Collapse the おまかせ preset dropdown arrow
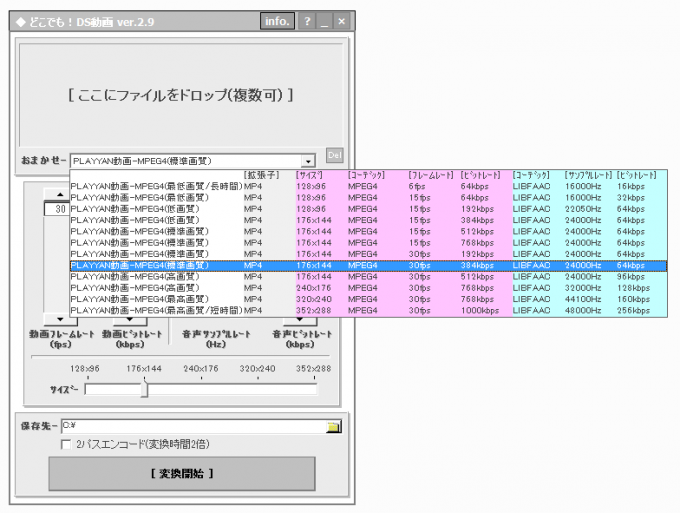Image resolution: width=680 pixels, height=513 pixels. 309,160
